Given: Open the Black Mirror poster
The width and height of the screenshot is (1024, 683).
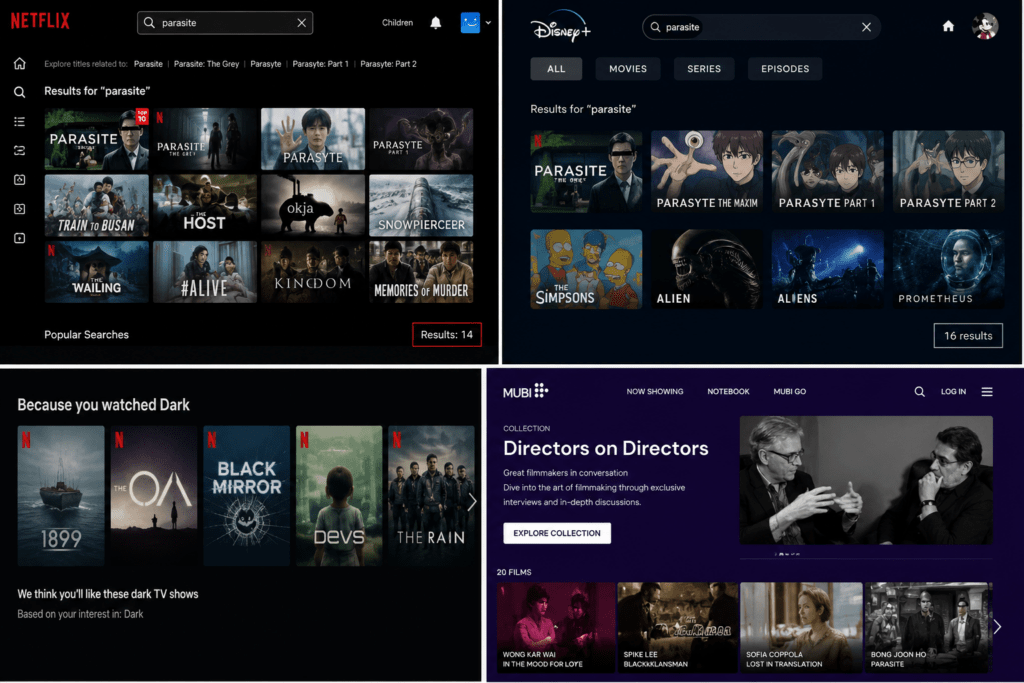Looking at the screenshot, I should (x=246, y=496).
